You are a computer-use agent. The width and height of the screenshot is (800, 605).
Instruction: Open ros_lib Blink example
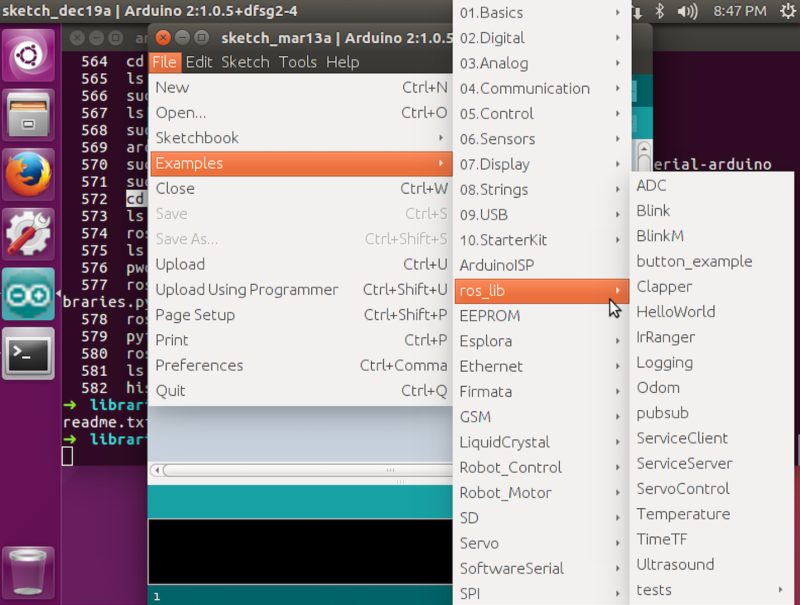[x=712, y=211]
